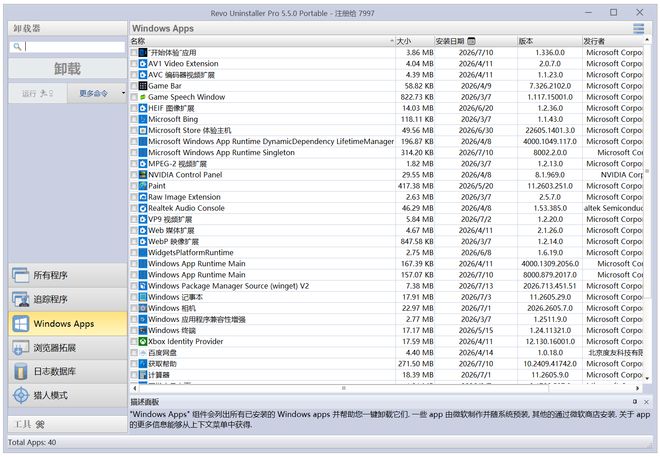Click the Xbox Identity Provider icon
The image size is (660, 457).
(143, 341)
